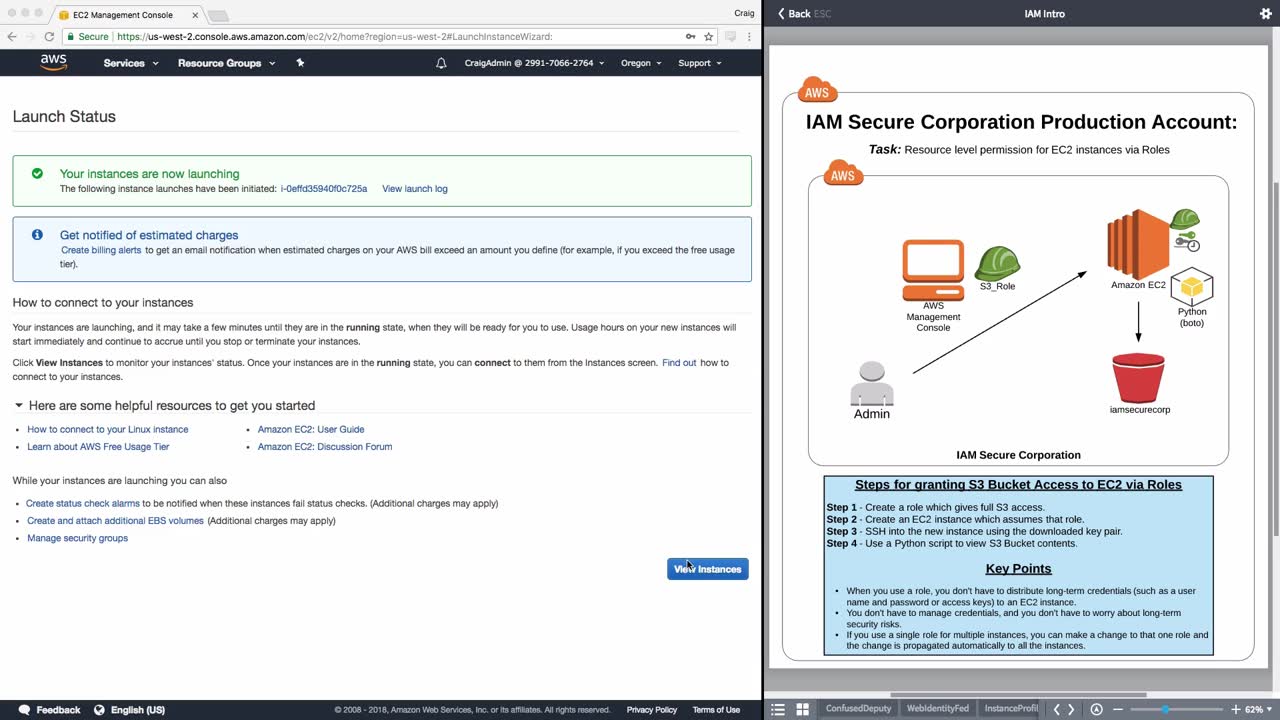Viewport: 1280px width, 720px height.
Task: Click the secure padlock icon in address bar
Action: 72,36
